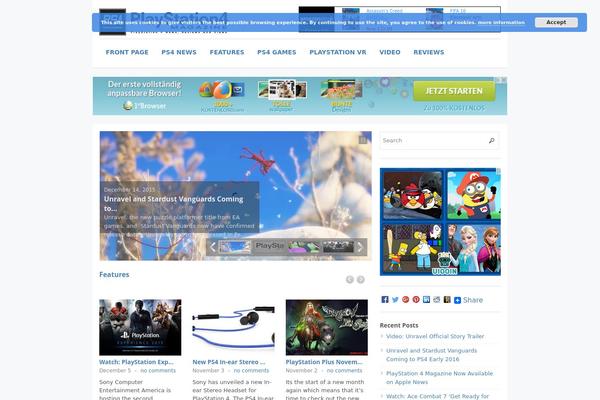This screenshot has height=400, width=600.
Task: Open 'PlayStation 4 Magazine Now Available' post
Action: coord(439,377)
